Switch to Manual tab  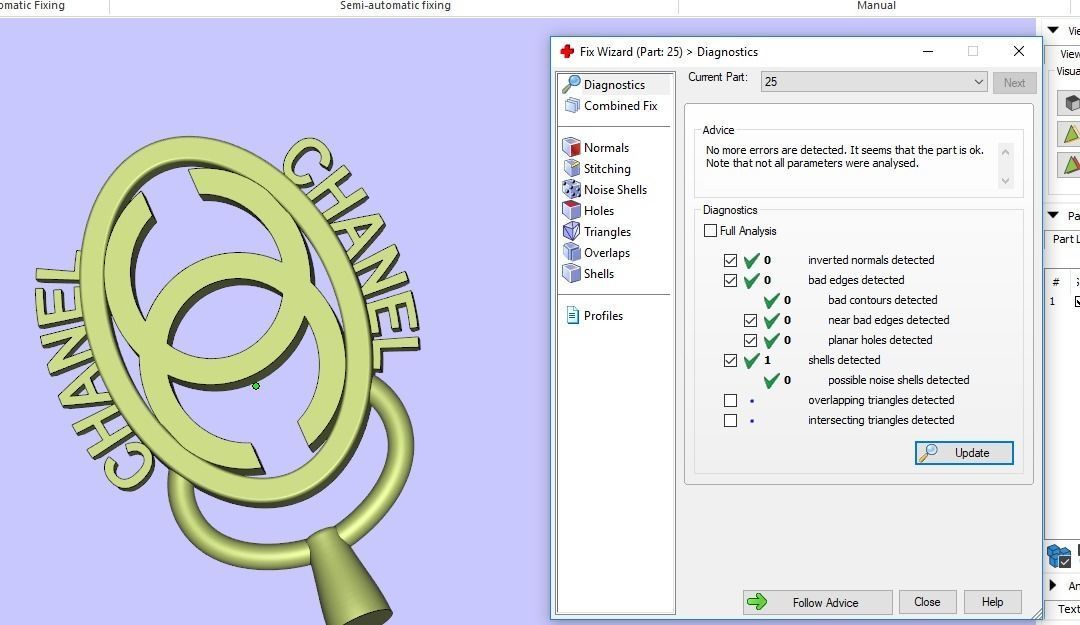point(876,6)
